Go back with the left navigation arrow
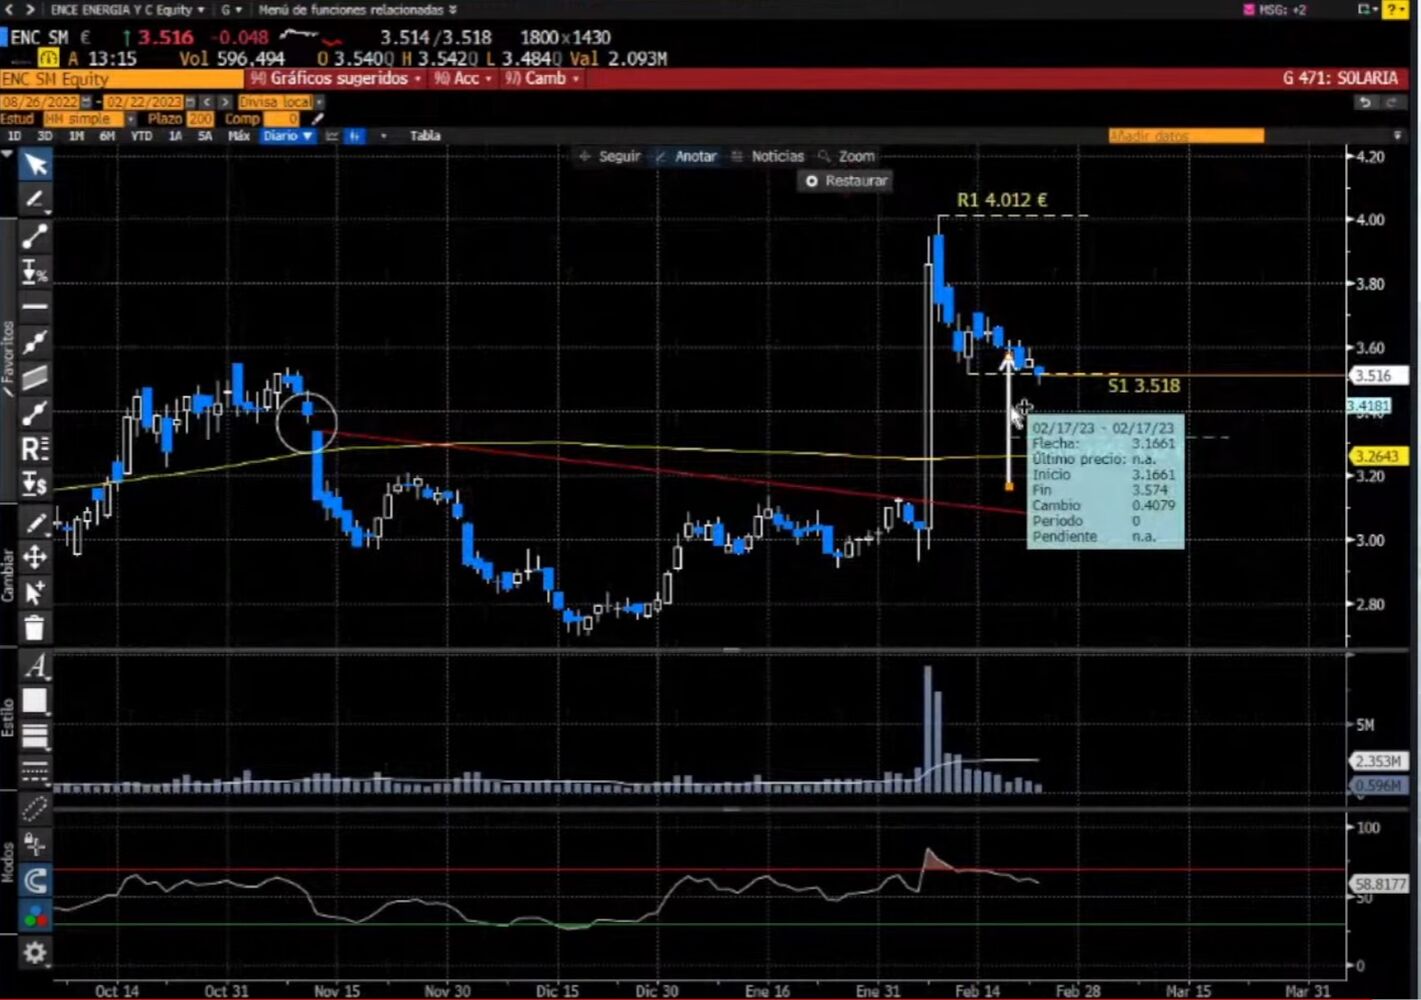Image resolution: width=1421 pixels, height=1000 pixels. [9, 10]
